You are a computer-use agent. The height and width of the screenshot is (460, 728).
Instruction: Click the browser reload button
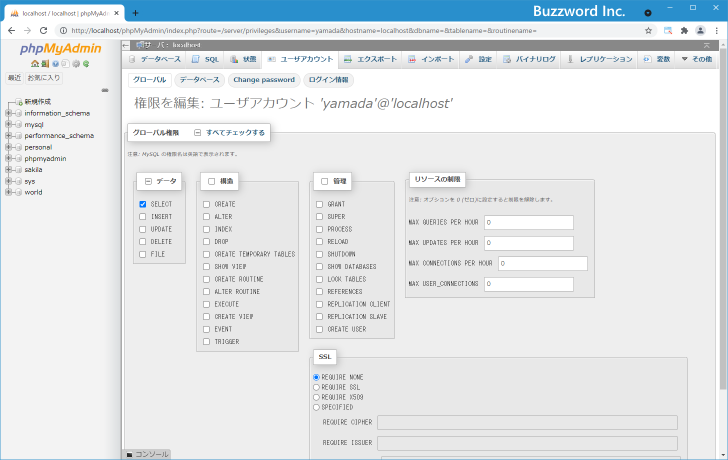pos(41,31)
